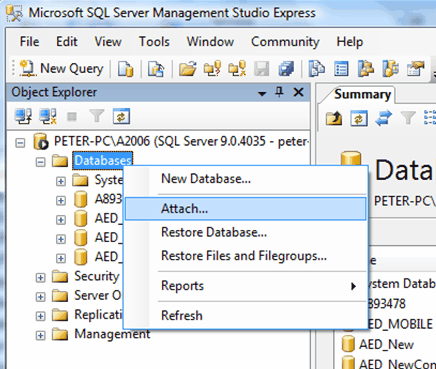Expand the A893 database node
Image resolution: width=436 pixels, height=369 pixels.
click(61, 201)
